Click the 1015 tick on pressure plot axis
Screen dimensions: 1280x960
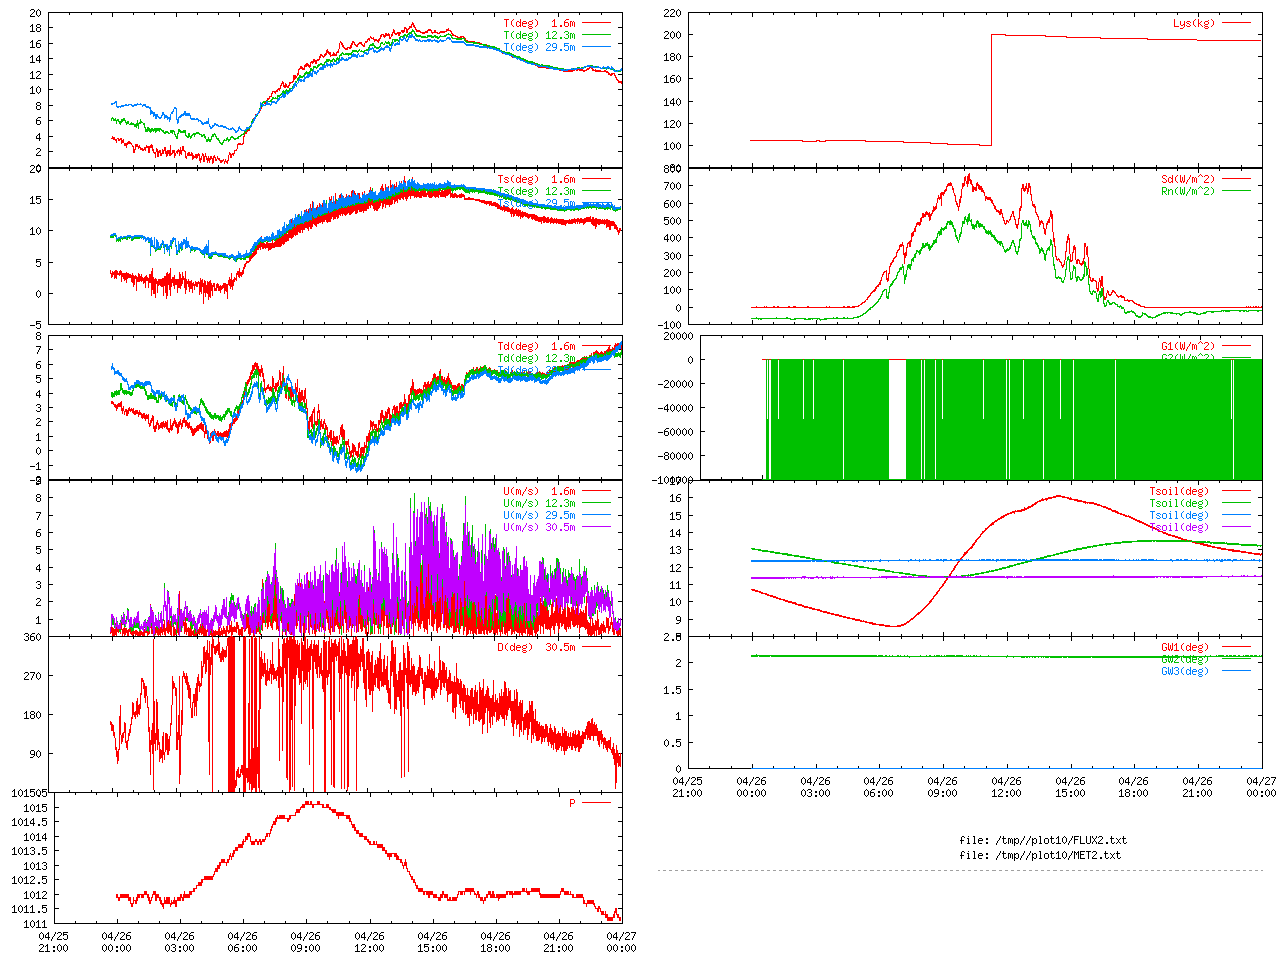click(35, 808)
